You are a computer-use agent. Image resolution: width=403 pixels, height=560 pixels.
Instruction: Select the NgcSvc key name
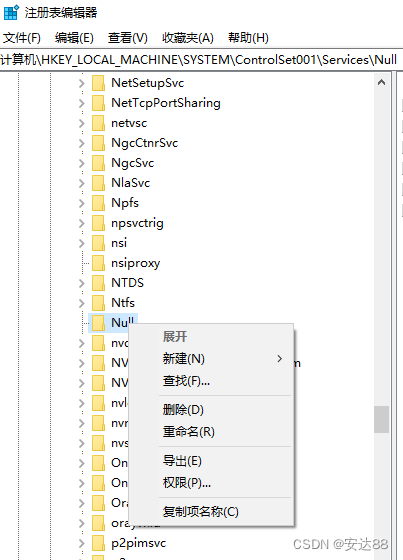coord(133,163)
